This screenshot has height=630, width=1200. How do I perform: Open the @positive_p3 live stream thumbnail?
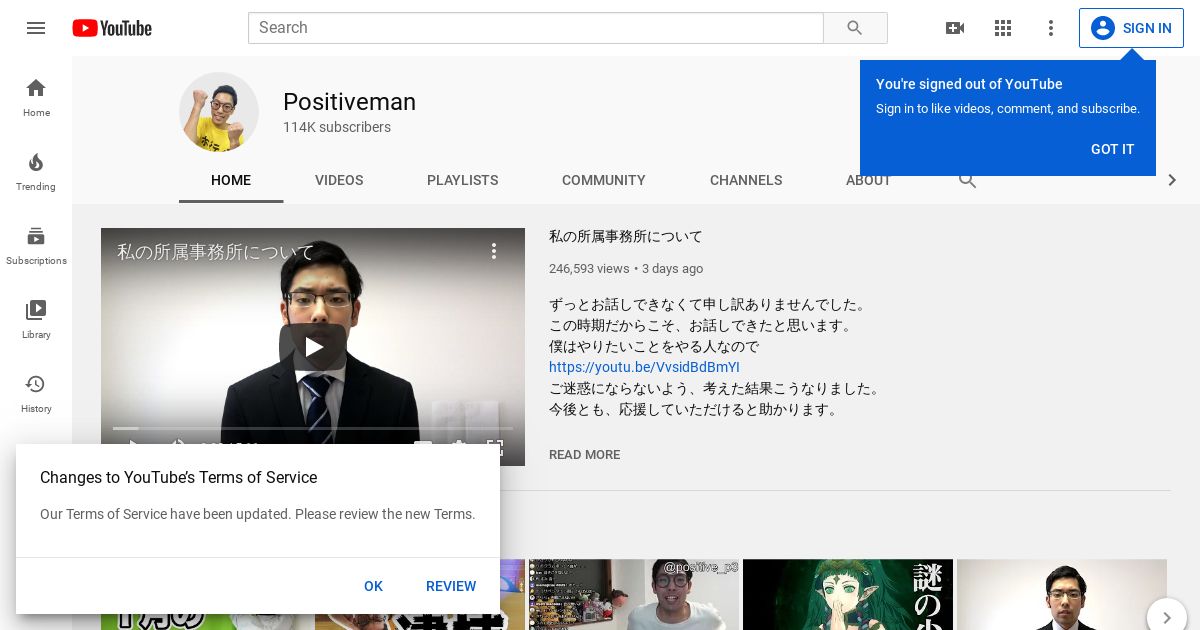point(634,594)
